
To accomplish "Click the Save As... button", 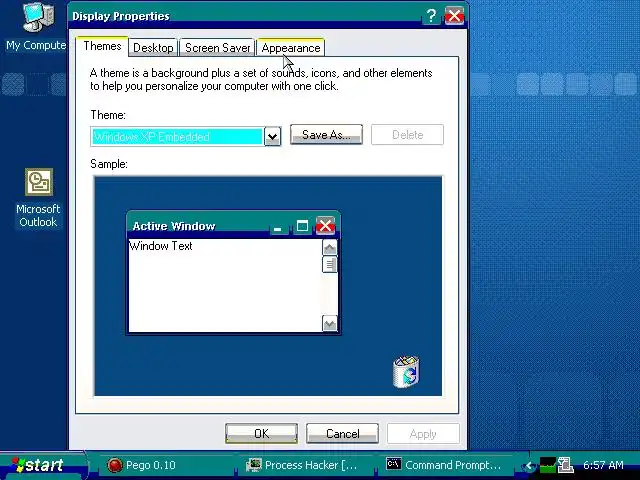I will coord(326,135).
